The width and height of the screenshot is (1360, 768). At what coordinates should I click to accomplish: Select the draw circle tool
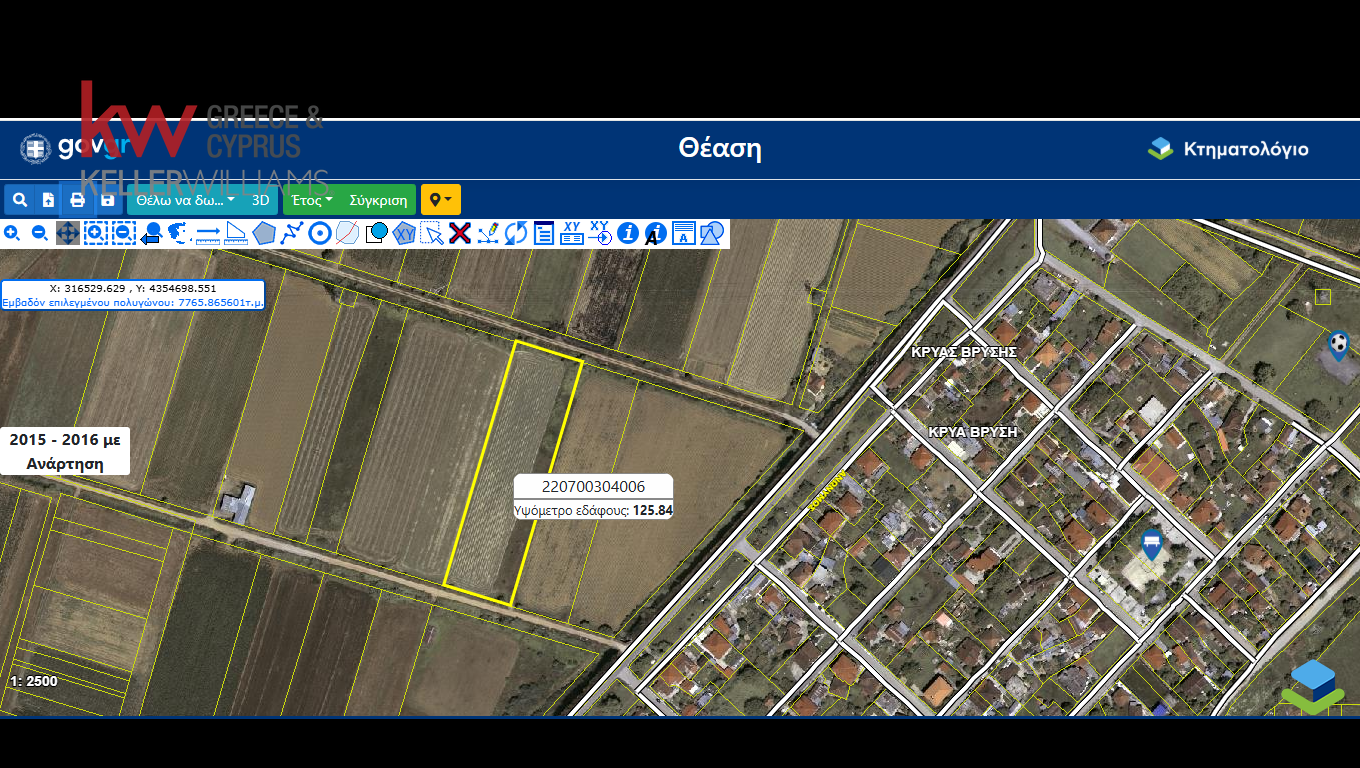320,233
